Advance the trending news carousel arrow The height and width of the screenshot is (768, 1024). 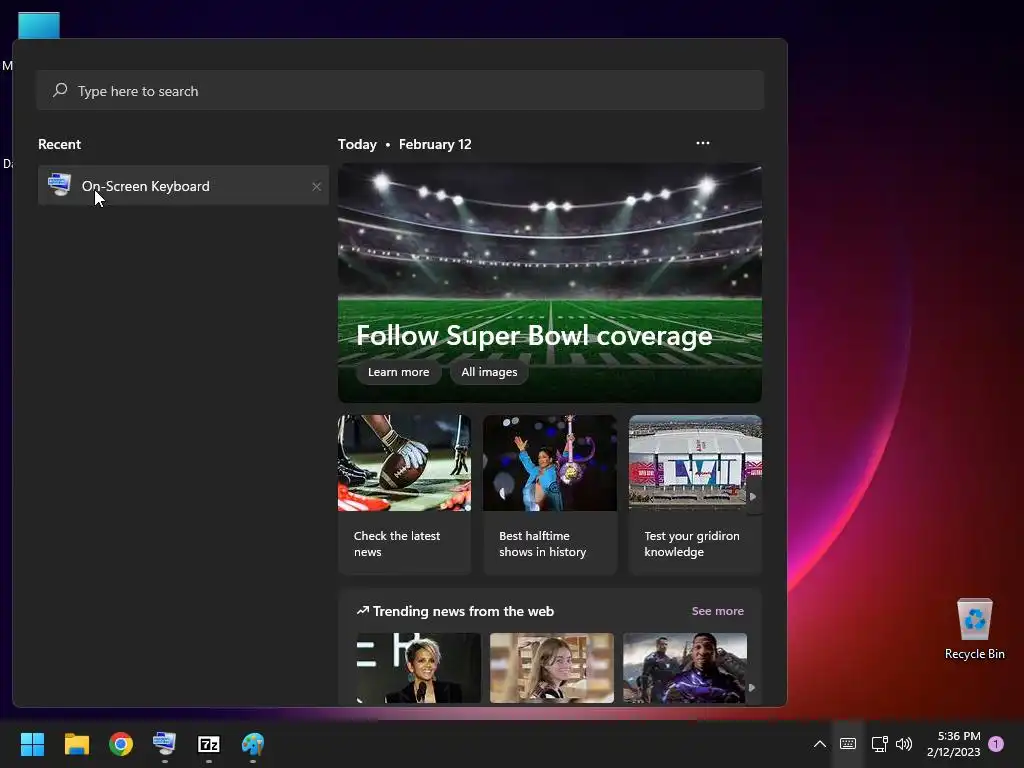tap(752, 687)
